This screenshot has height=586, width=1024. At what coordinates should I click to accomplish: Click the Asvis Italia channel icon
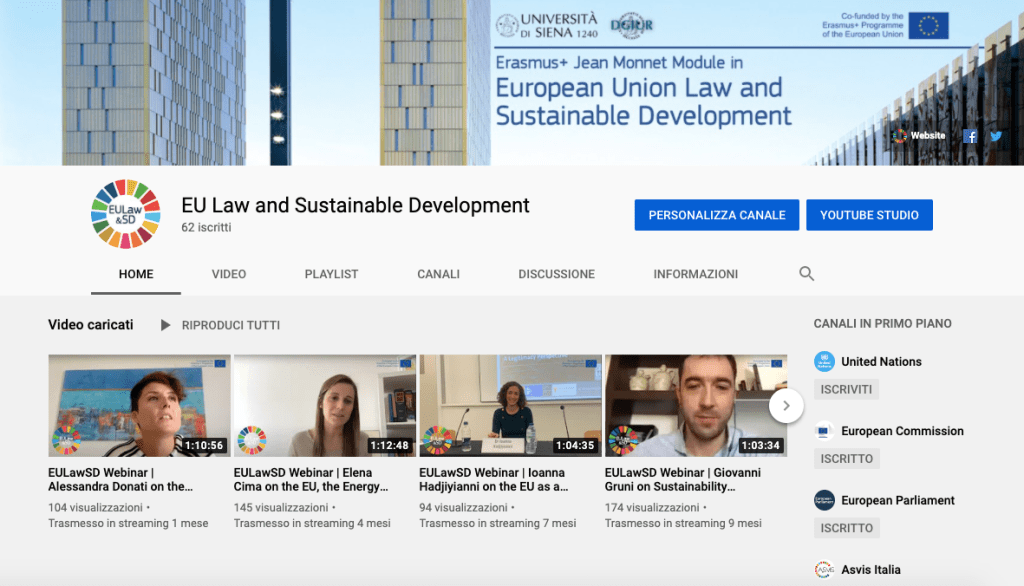point(824,569)
